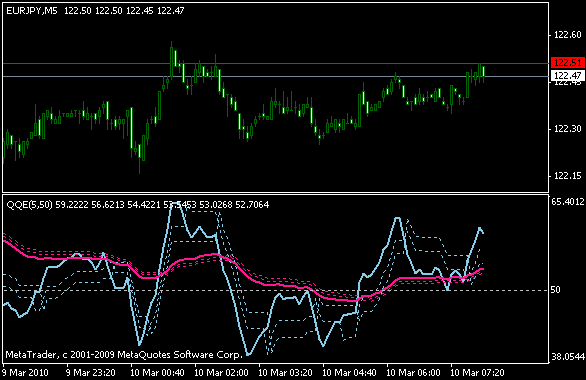Select the gray current price line

coord(276,76)
